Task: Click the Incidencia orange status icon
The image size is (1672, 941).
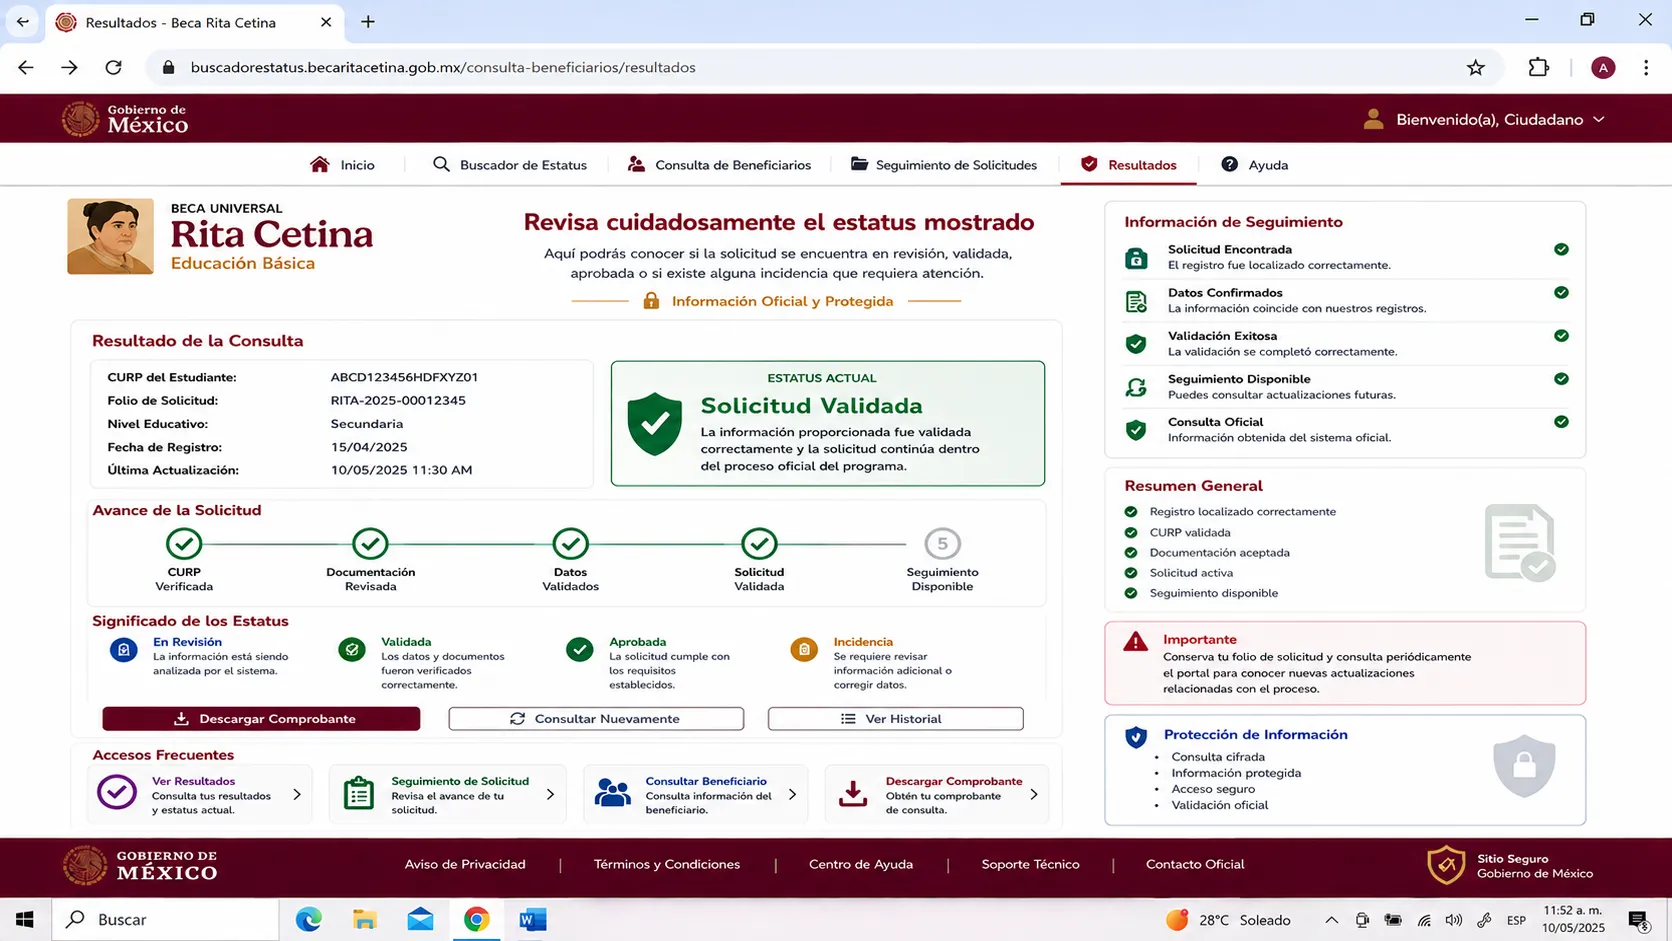Action: tap(804, 650)
